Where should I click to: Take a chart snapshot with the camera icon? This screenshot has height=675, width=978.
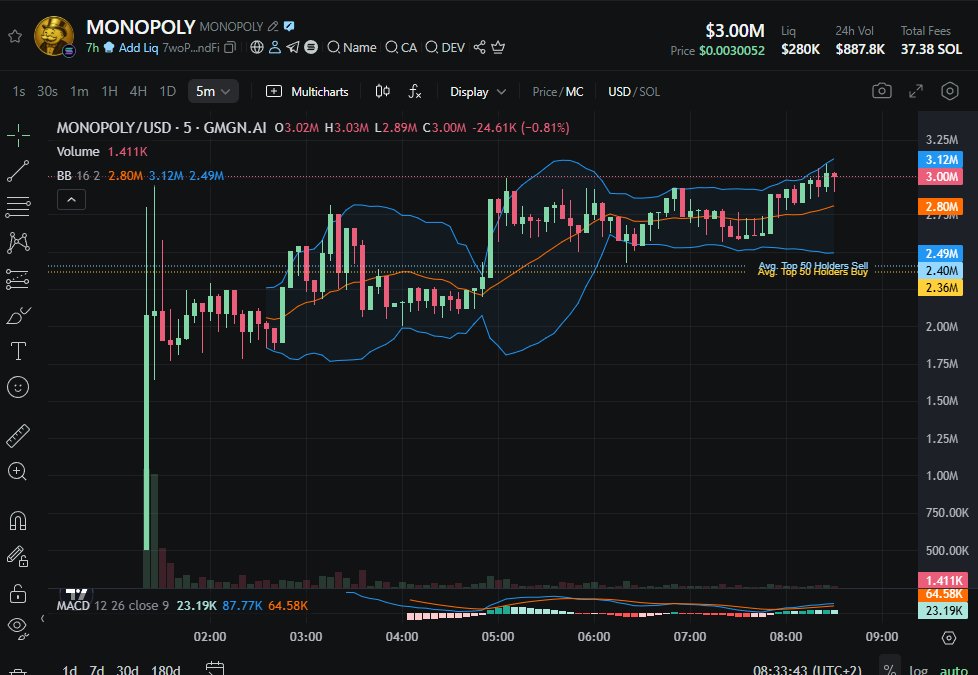click(x=881, y=91)
